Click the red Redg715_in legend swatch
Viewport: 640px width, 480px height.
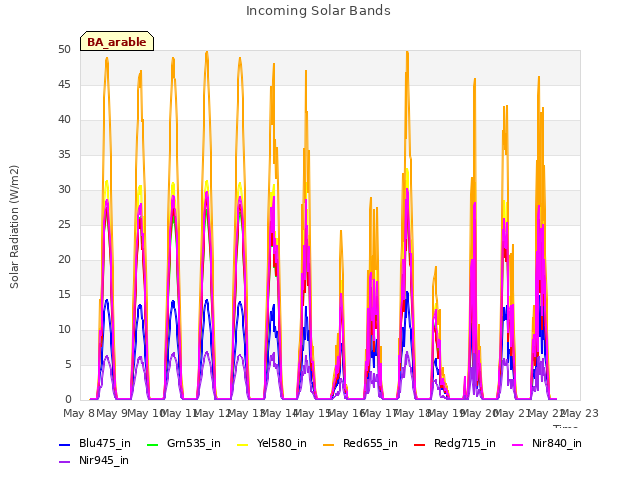[419, 444]
